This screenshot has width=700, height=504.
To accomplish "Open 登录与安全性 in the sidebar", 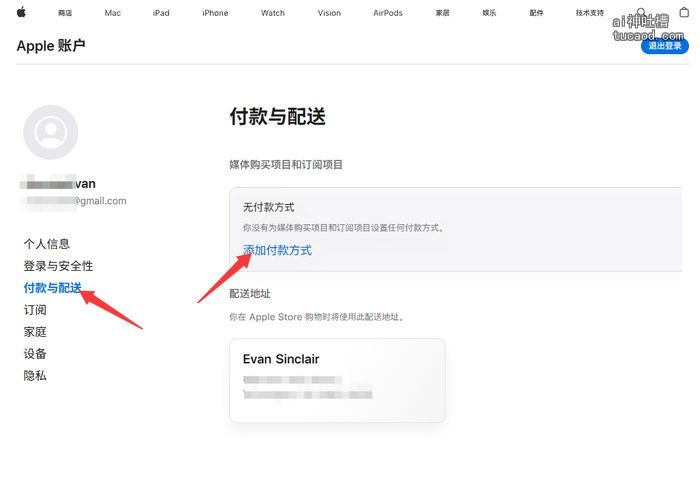I will click(x=58, y=266).
